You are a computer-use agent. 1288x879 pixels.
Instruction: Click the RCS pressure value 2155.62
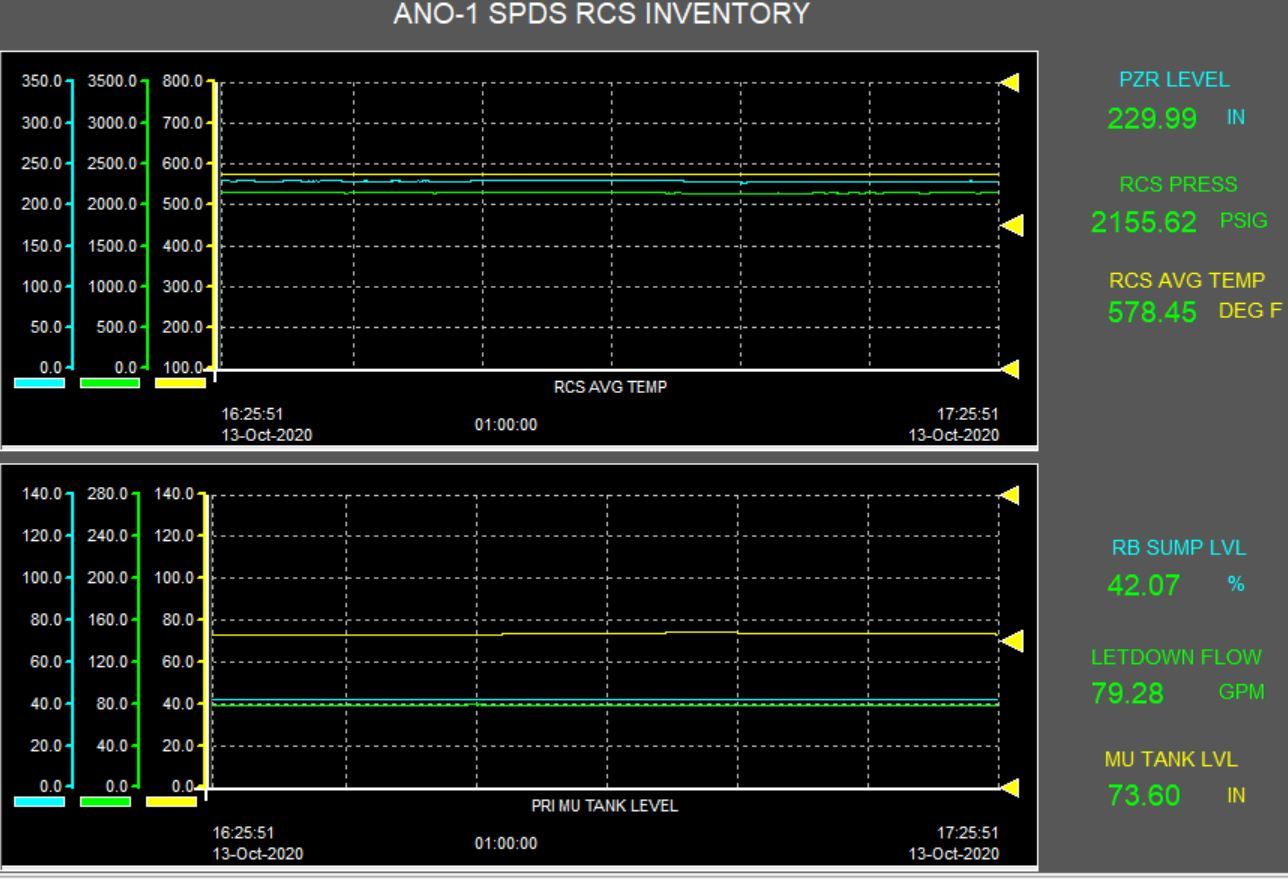click(x=1143, y=223)
